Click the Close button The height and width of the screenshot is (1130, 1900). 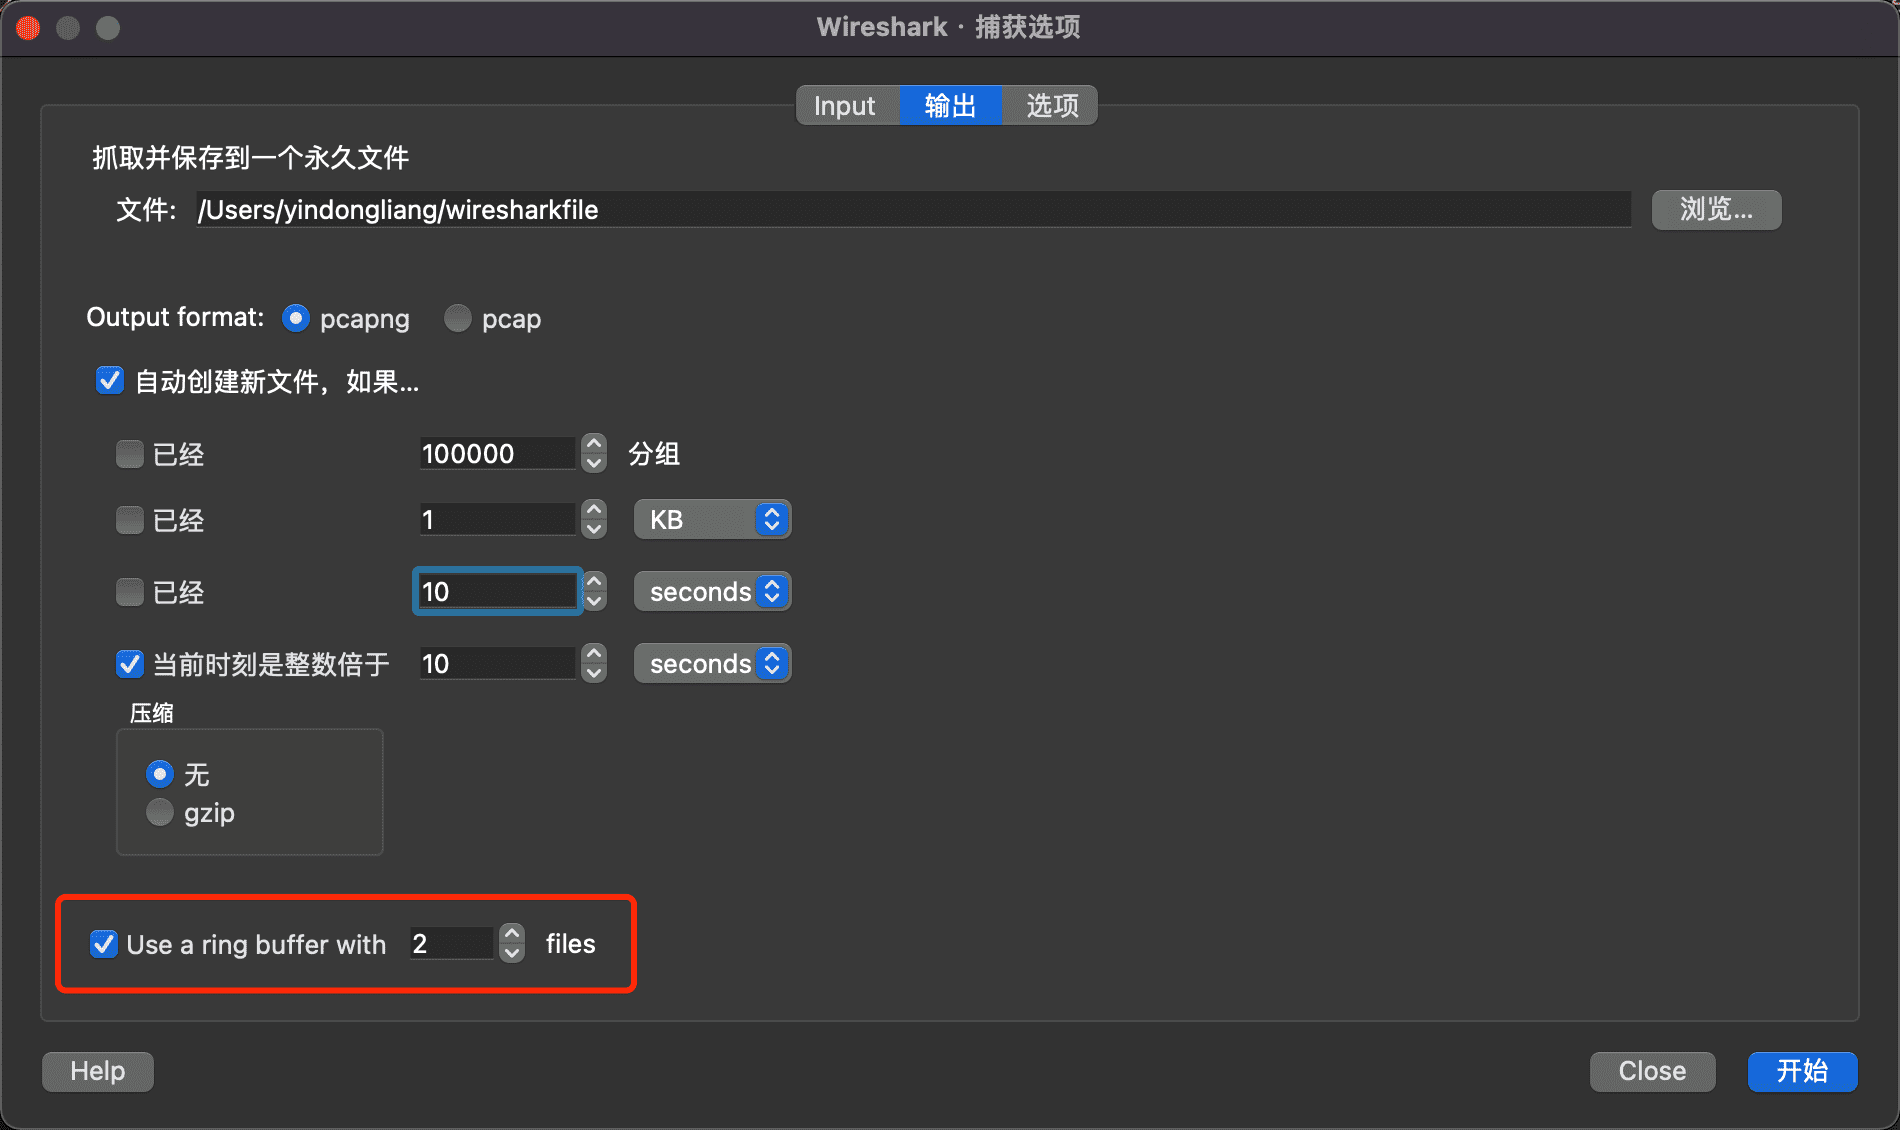pyautogui.click(x=1652, y=1072)
